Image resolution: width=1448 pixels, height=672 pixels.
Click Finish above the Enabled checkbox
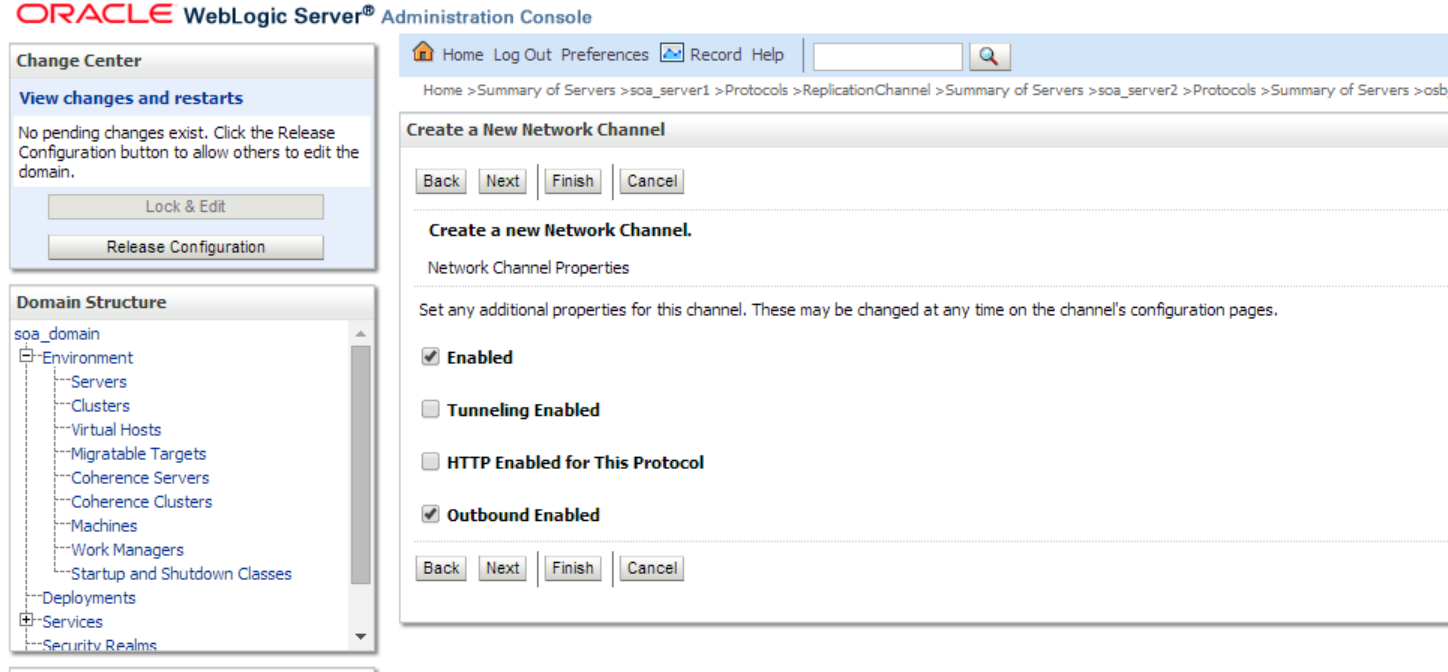pos(573,181)
